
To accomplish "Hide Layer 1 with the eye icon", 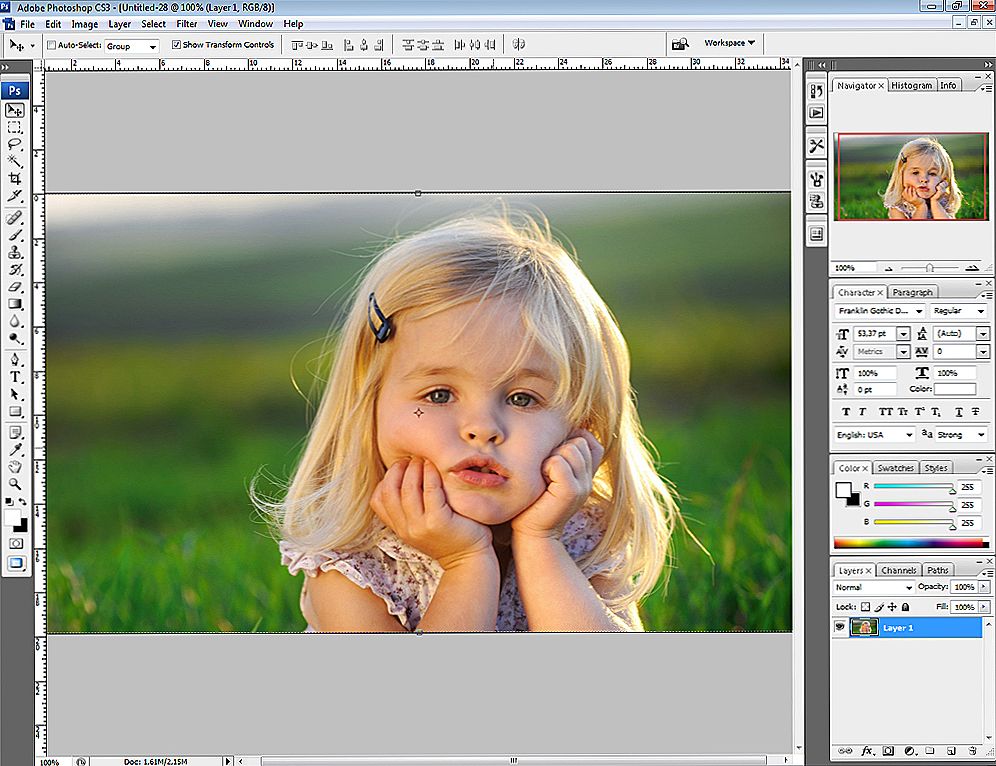I will pos(841,628).
